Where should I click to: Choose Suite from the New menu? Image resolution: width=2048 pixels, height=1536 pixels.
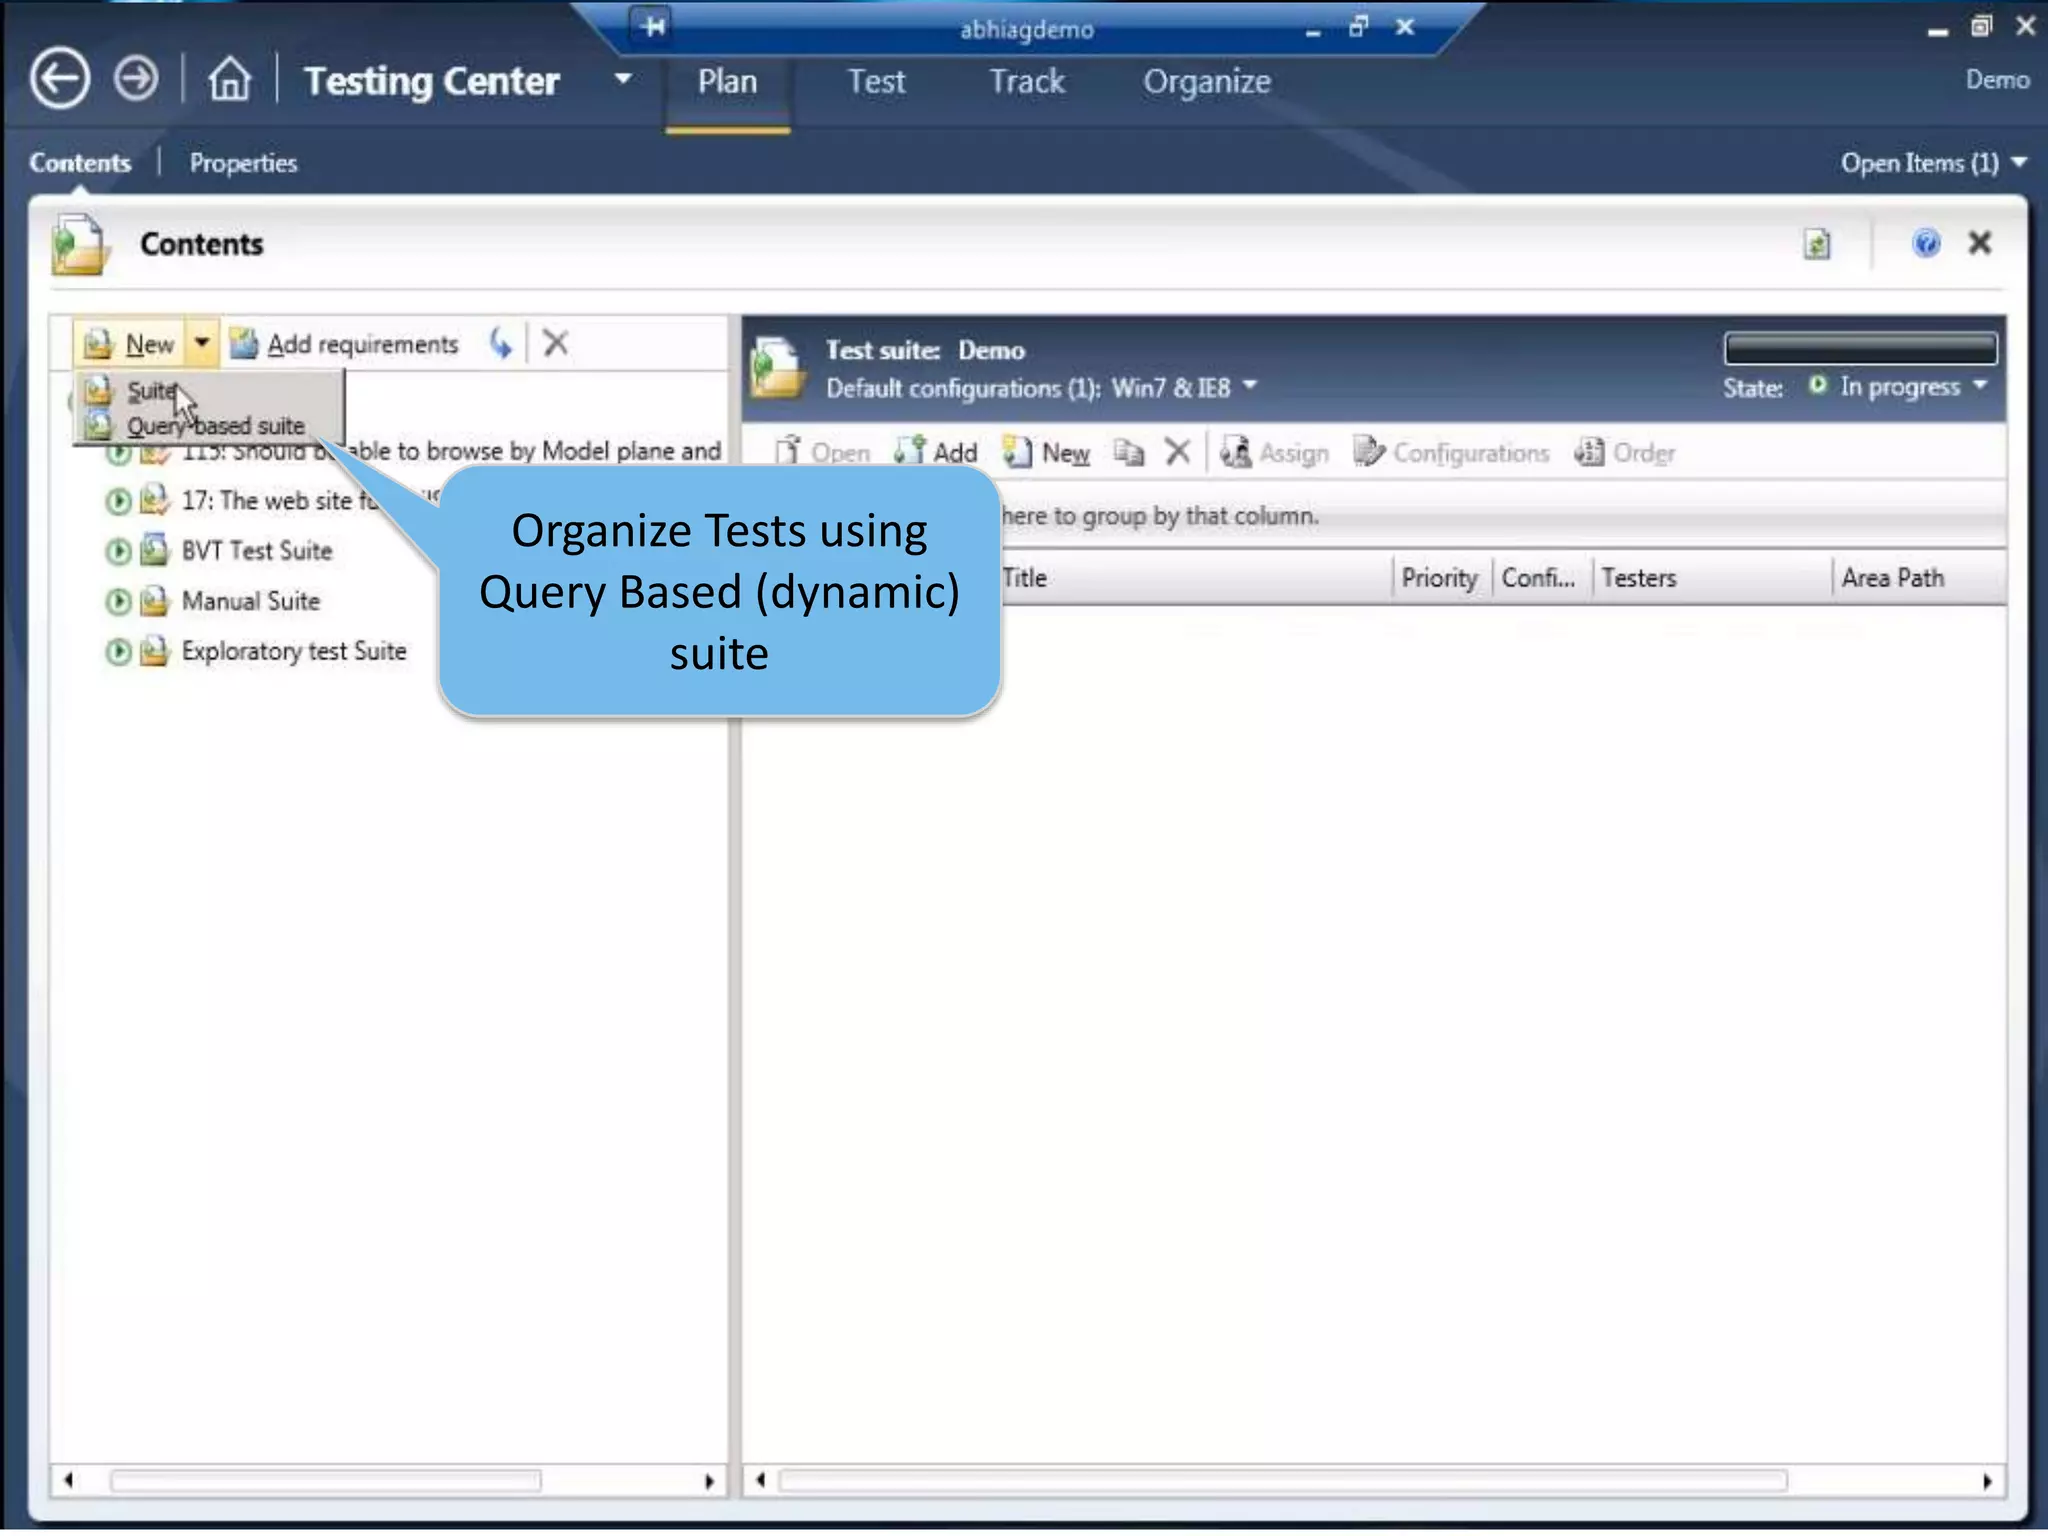point(150,391)
